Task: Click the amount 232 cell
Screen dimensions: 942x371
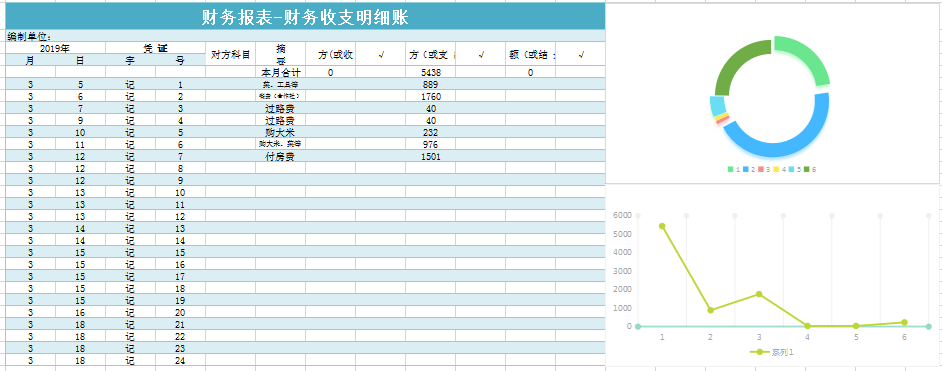Action: (430, 132)
